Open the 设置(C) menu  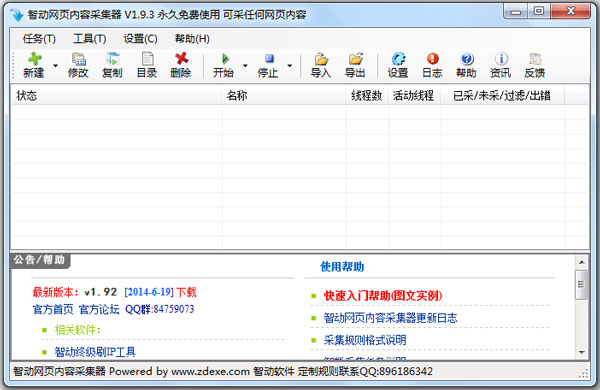click(140, 39)
